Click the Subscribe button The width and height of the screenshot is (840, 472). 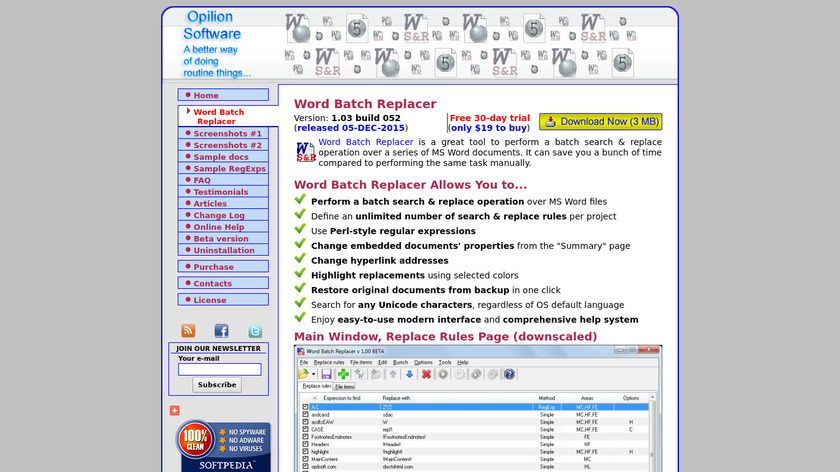click(217, 385)
